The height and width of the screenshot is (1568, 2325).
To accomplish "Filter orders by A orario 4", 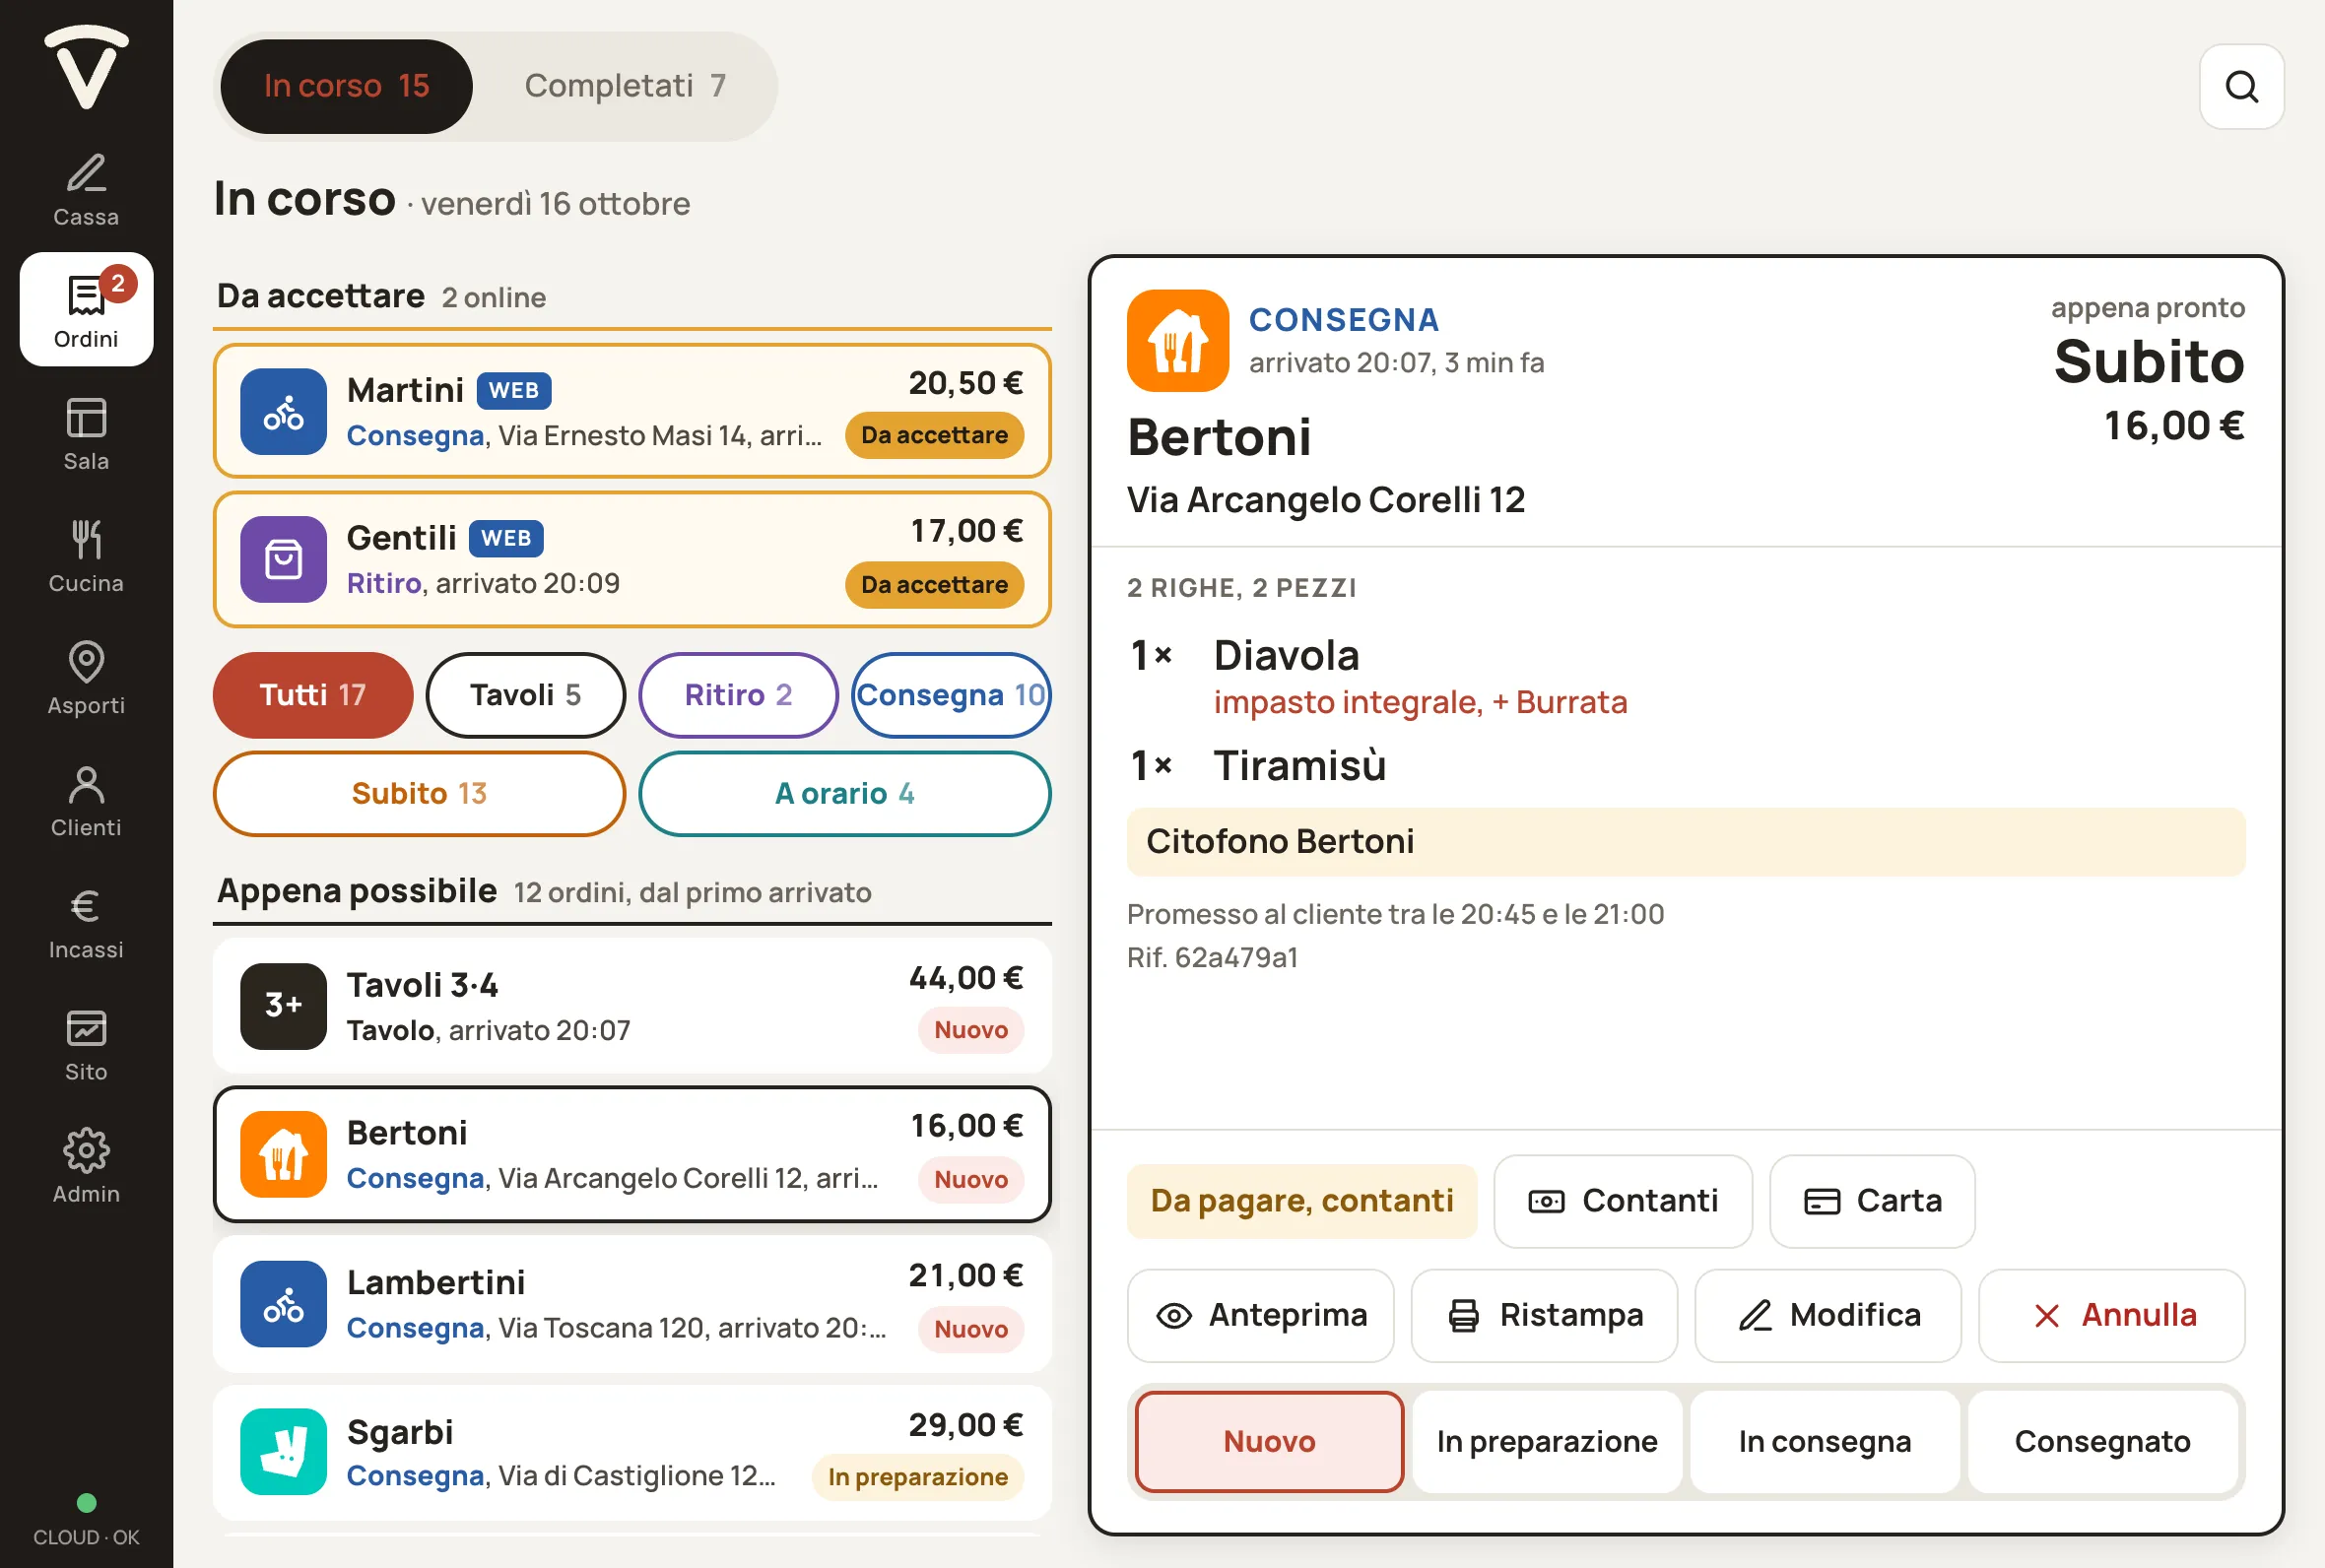I will click(x=844, y=794).
